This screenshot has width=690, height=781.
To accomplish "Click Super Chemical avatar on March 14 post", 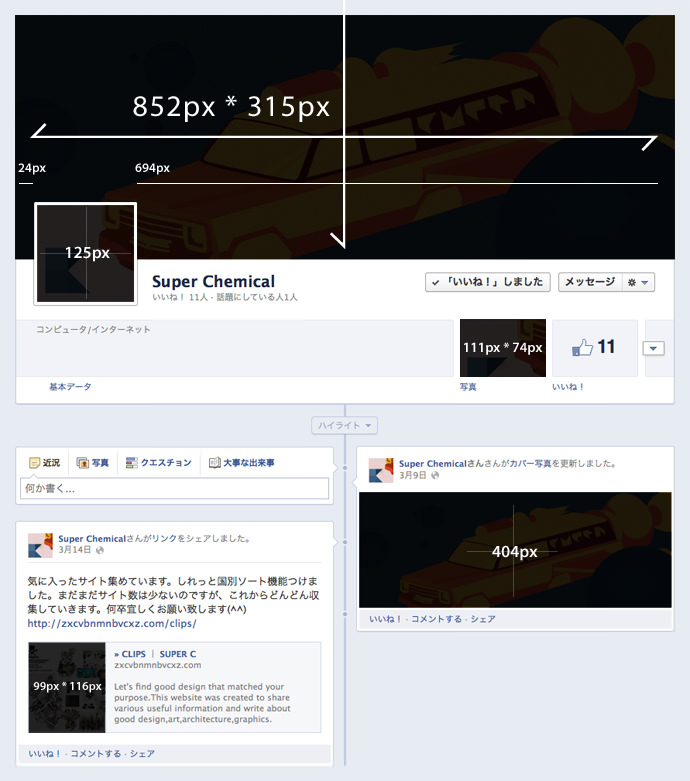I will (40, 545).
